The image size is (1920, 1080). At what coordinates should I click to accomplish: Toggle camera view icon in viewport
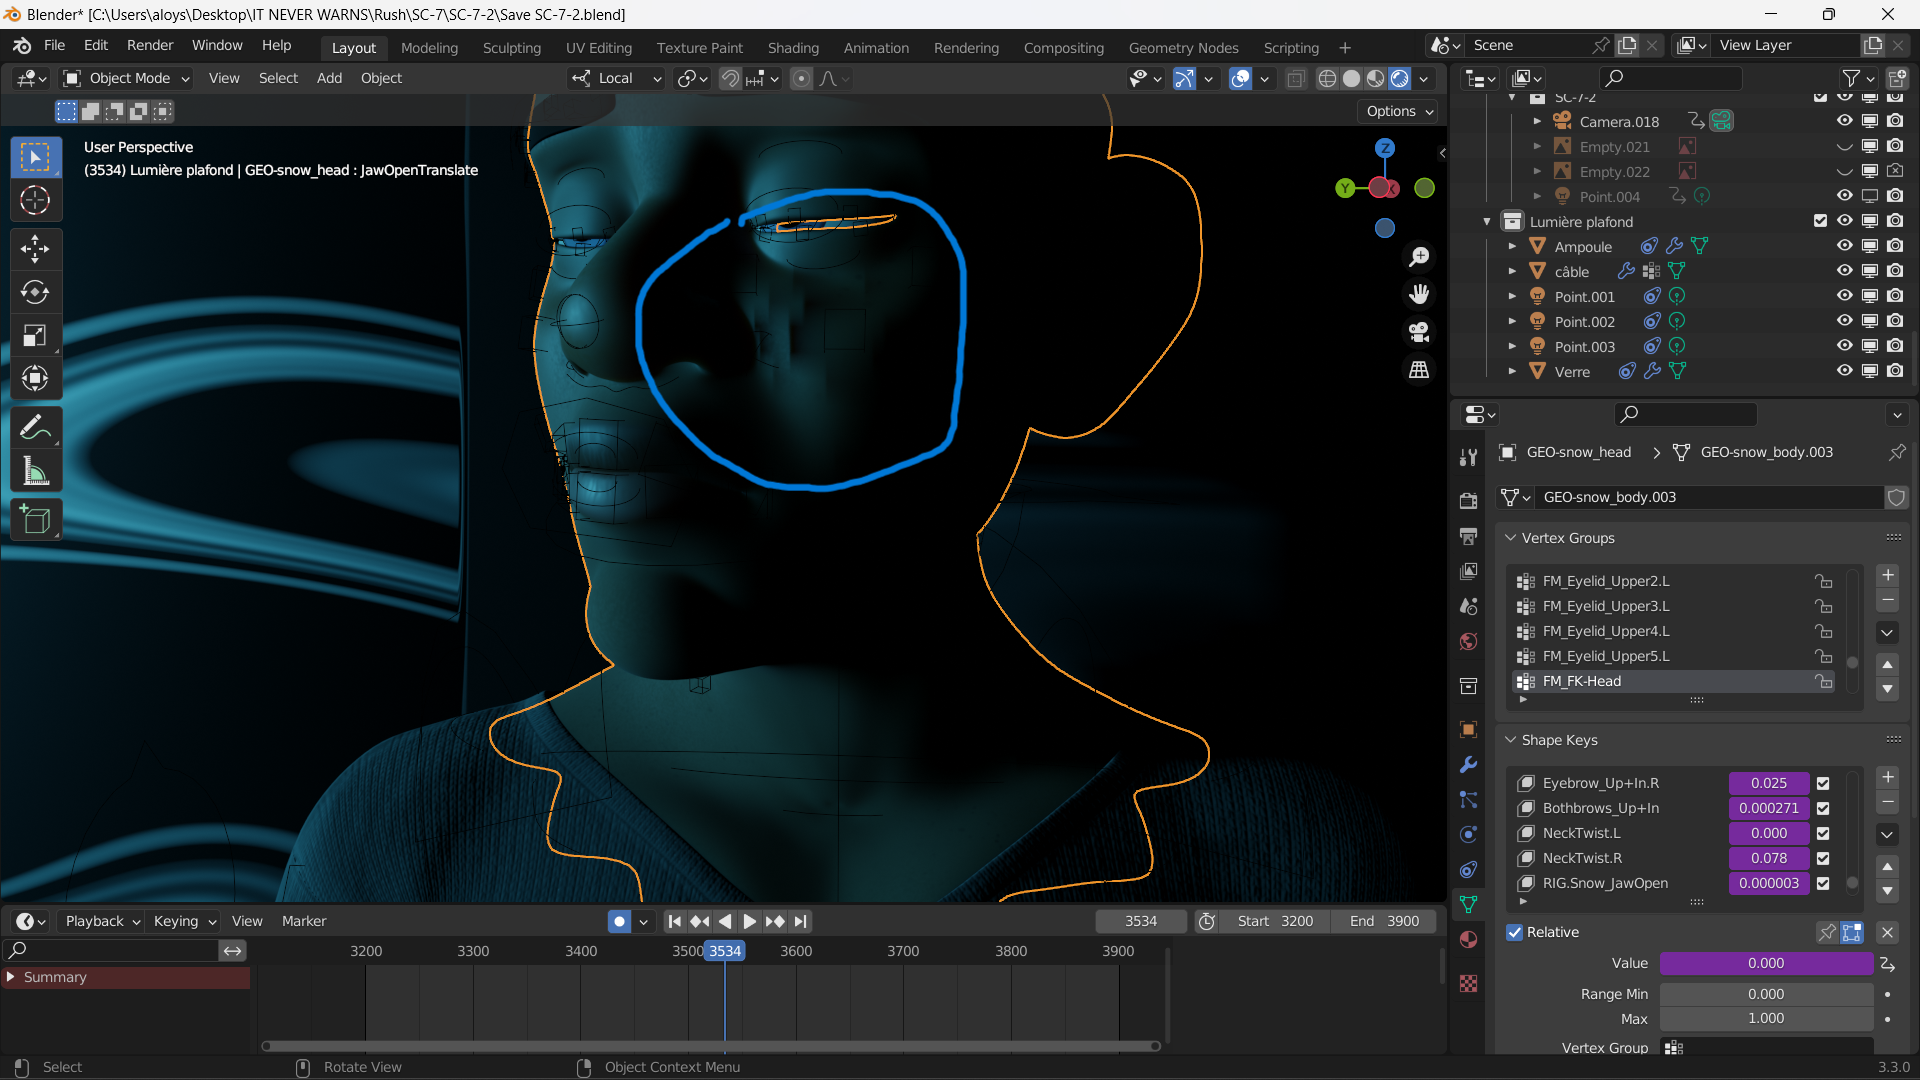[1419, 332]
